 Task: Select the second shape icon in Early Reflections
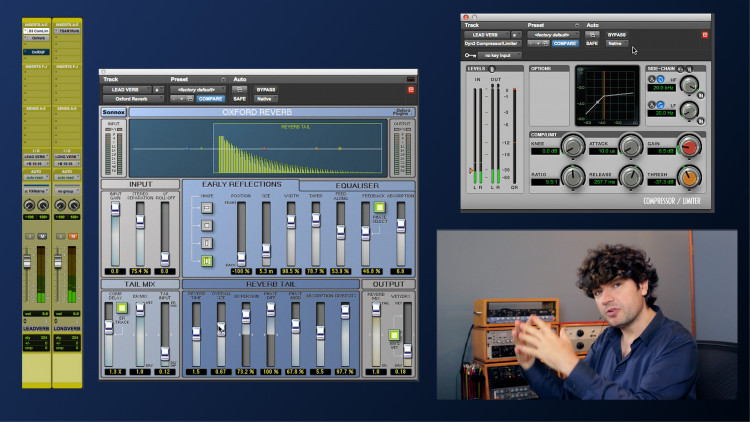pyautogui.click(x=207, y=225)
